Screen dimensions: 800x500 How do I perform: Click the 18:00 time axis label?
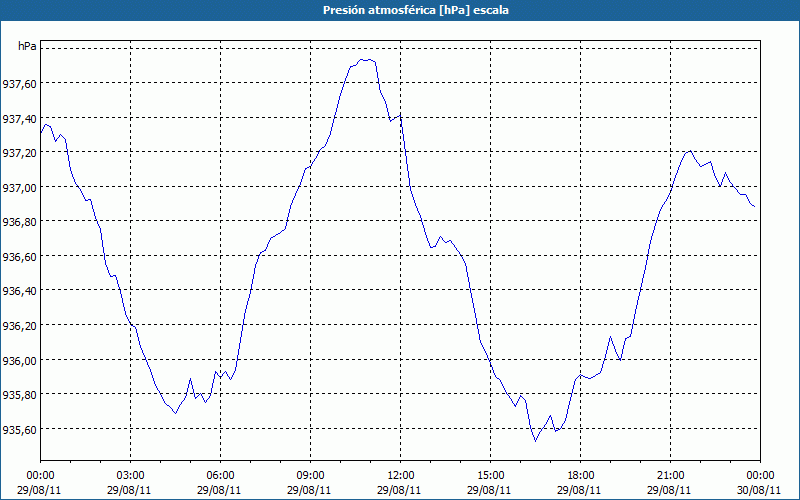click(x=581, y=476)
